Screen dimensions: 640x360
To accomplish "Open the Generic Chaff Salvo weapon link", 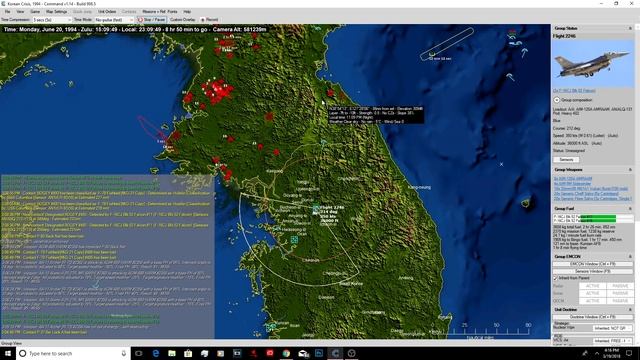I will [586, 194].
